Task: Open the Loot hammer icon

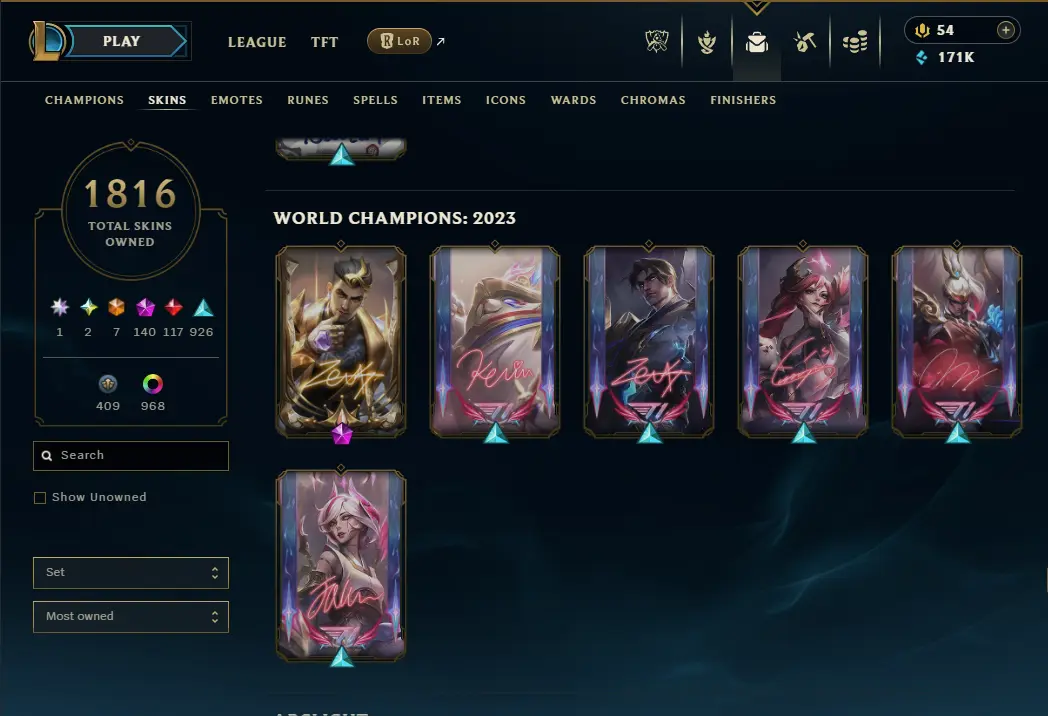Action: [x=805, y=42]
